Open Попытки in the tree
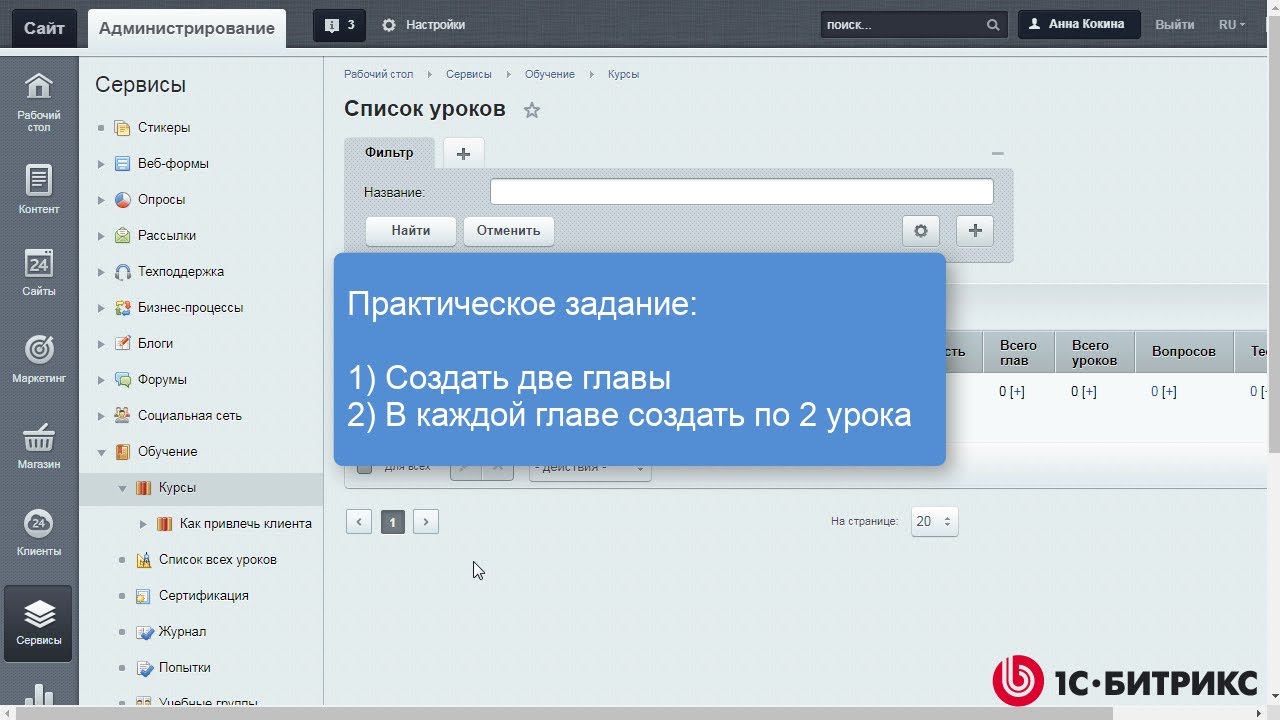 [x=184, y=667]
